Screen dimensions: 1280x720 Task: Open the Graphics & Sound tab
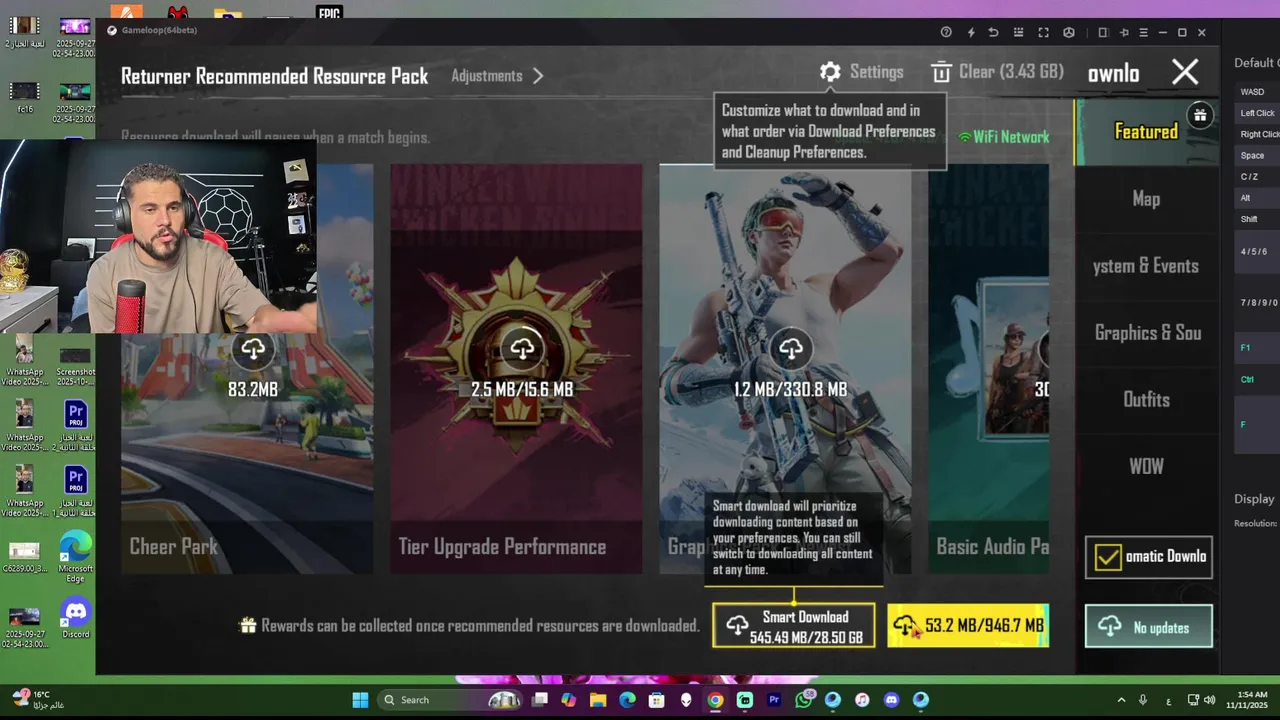pyautogui.click(x=1146, y=333)
